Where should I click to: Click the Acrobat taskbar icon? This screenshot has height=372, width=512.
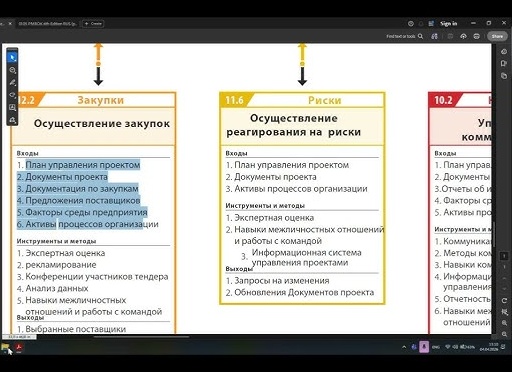(19, 347)
